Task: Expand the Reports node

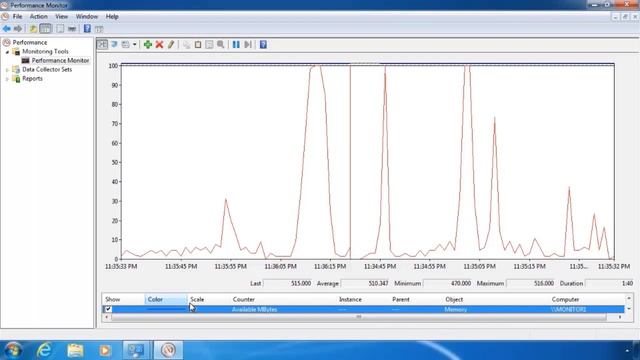Action: pos(7,79)
